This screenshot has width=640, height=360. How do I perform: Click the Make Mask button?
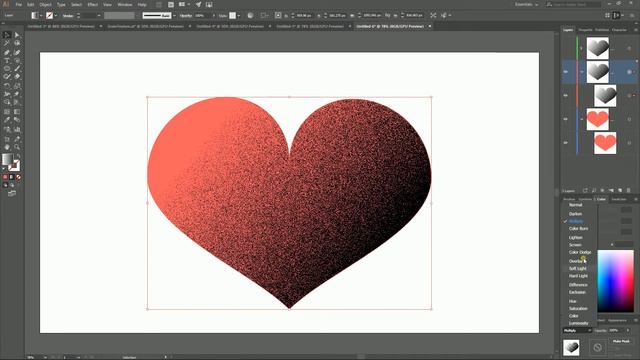621,341
